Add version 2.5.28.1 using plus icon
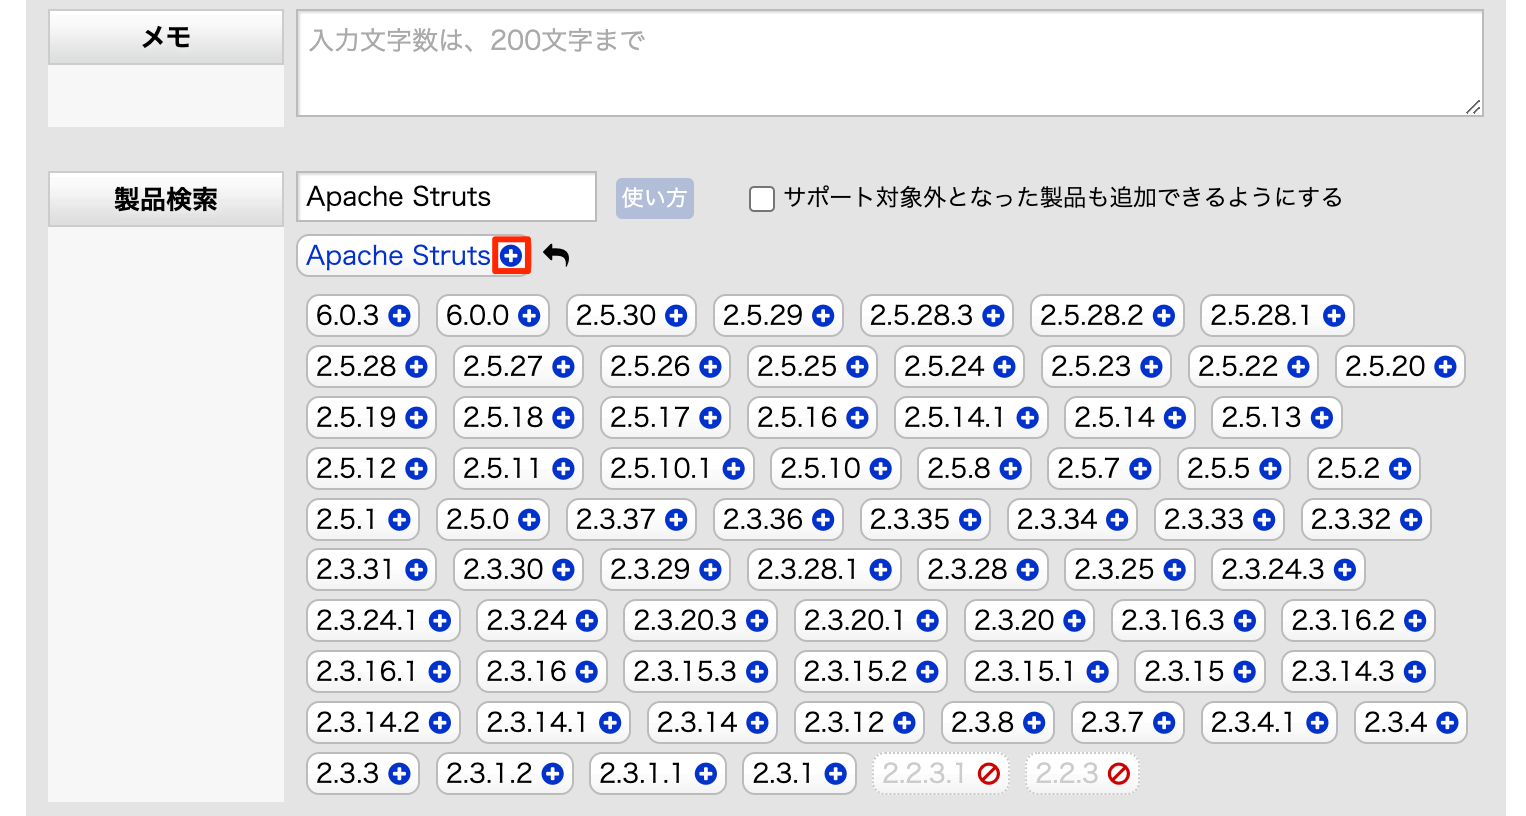 point(1334,316)
